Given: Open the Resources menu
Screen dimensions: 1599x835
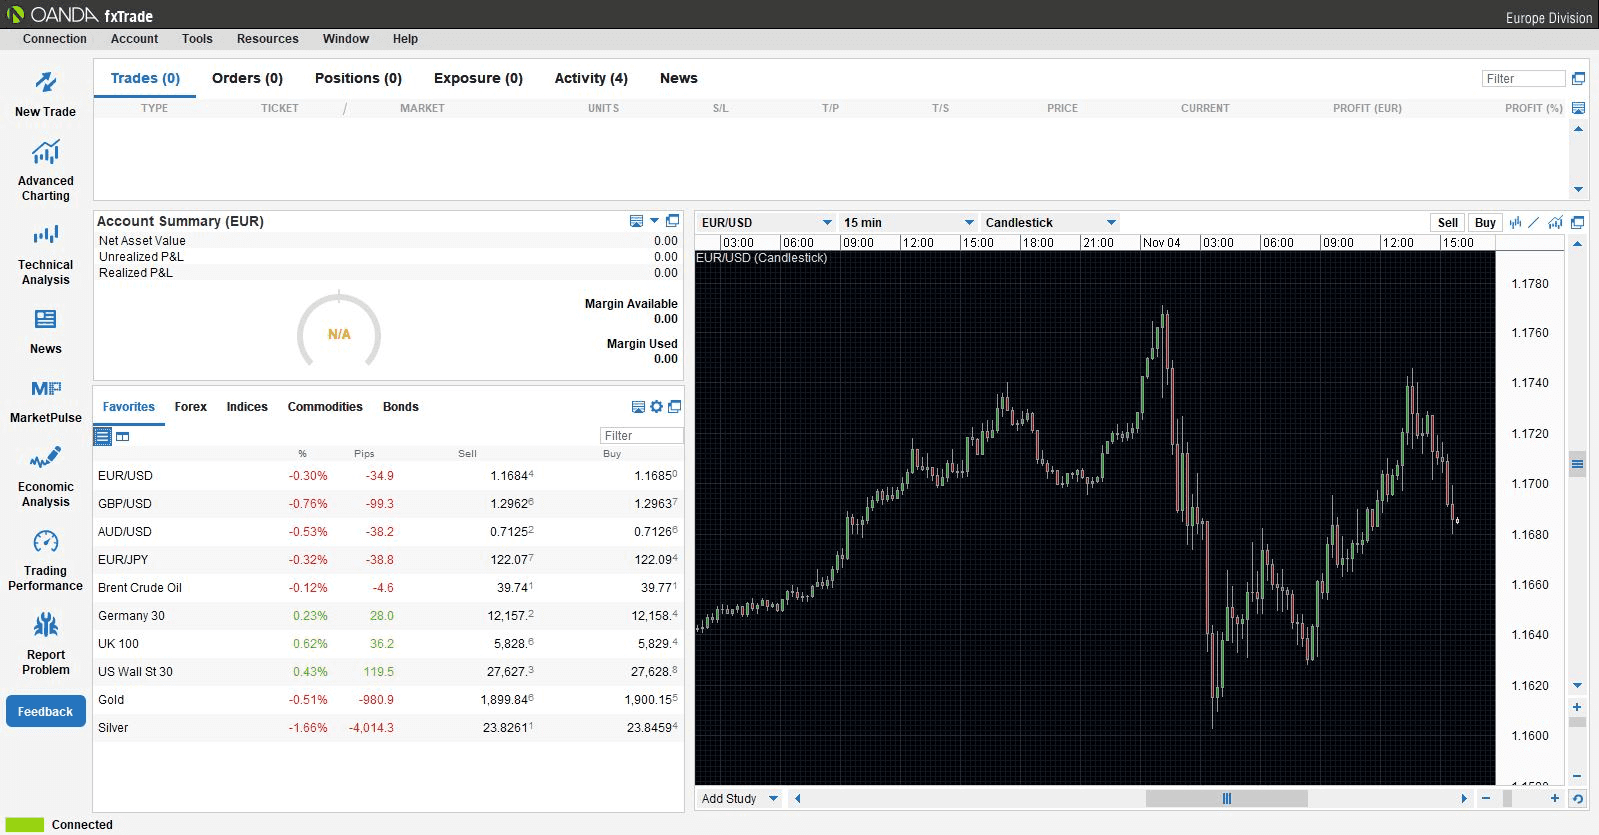Looking at the screenshot, I should tap(267, 39).
